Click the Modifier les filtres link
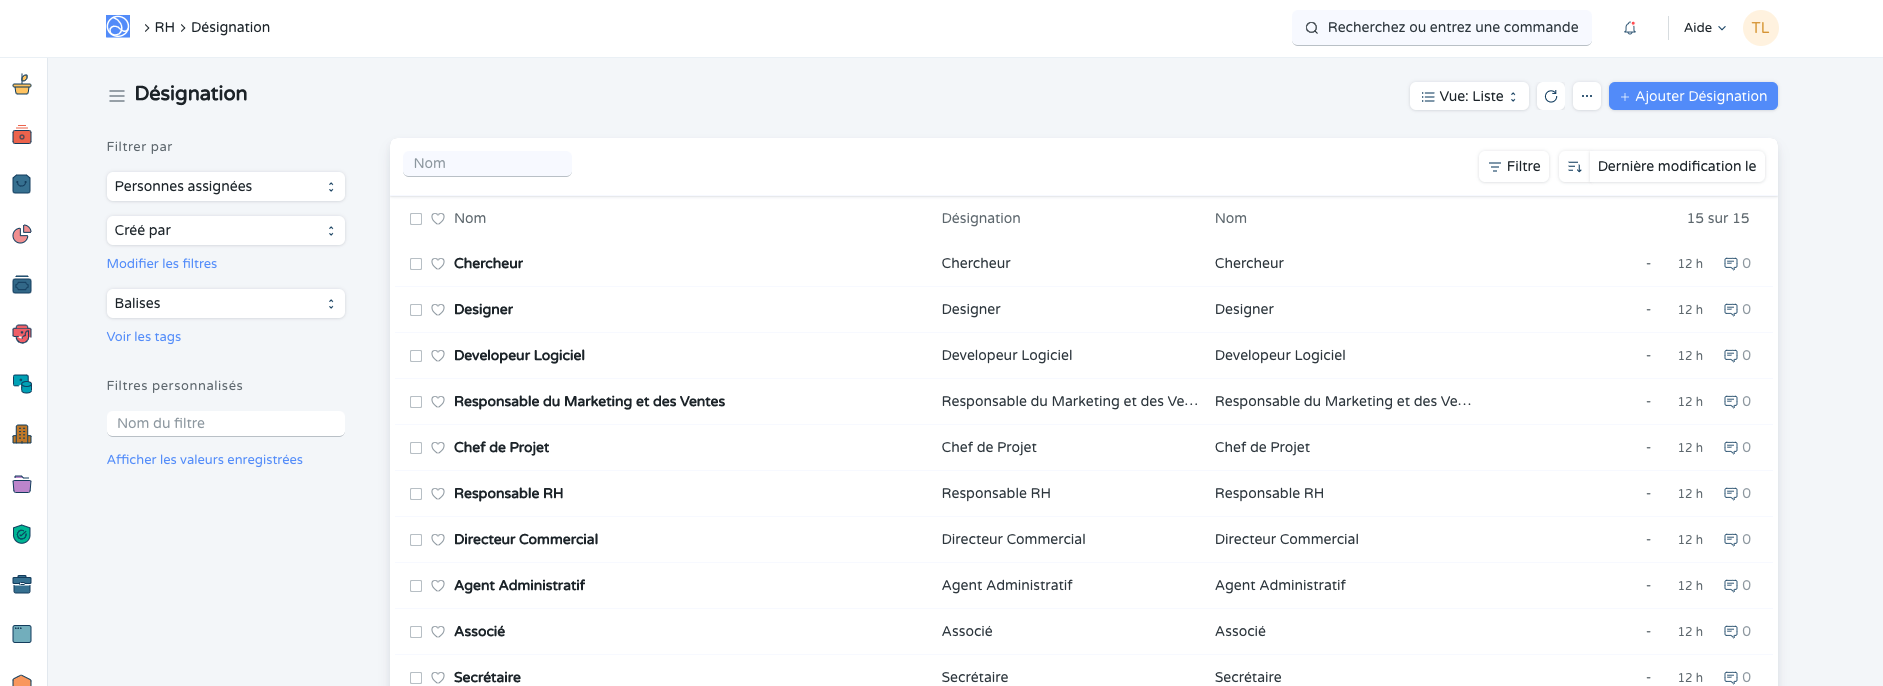Image resolution: width=1883 pixels, height=686 pixels. click(162, 264)
